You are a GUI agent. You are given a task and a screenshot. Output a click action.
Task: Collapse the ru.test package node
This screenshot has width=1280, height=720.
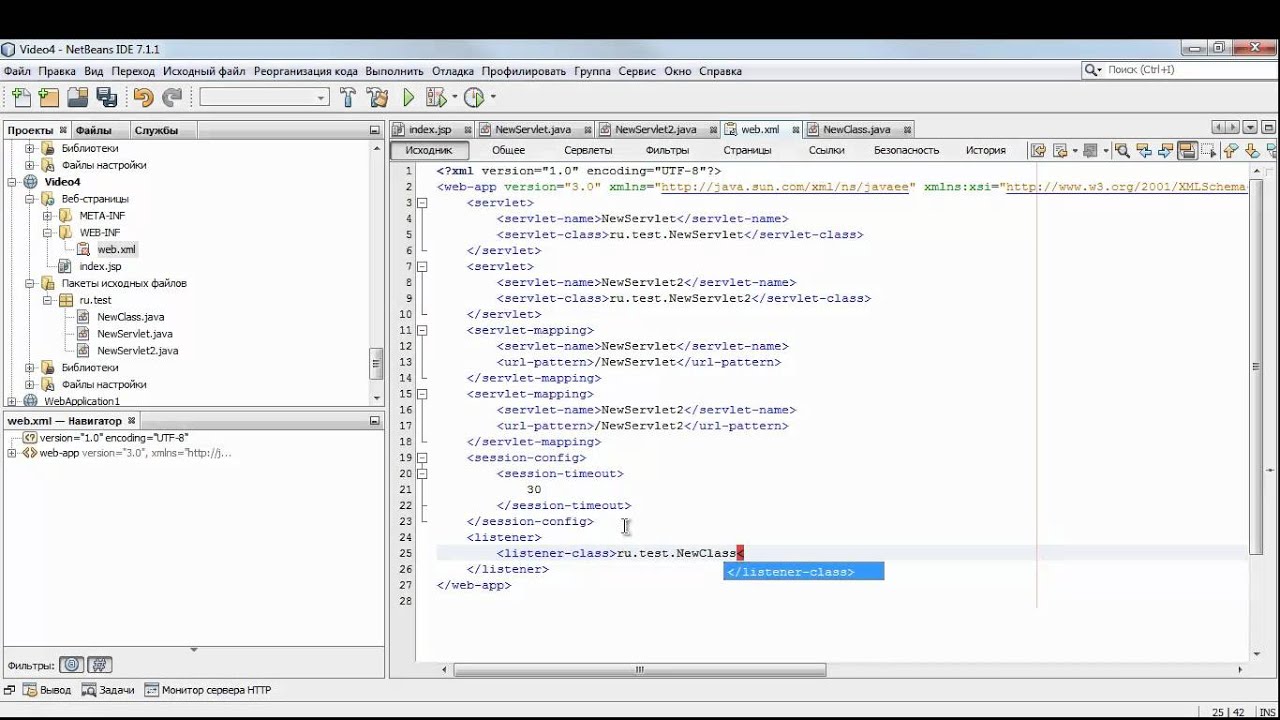[x=47, y=300]
